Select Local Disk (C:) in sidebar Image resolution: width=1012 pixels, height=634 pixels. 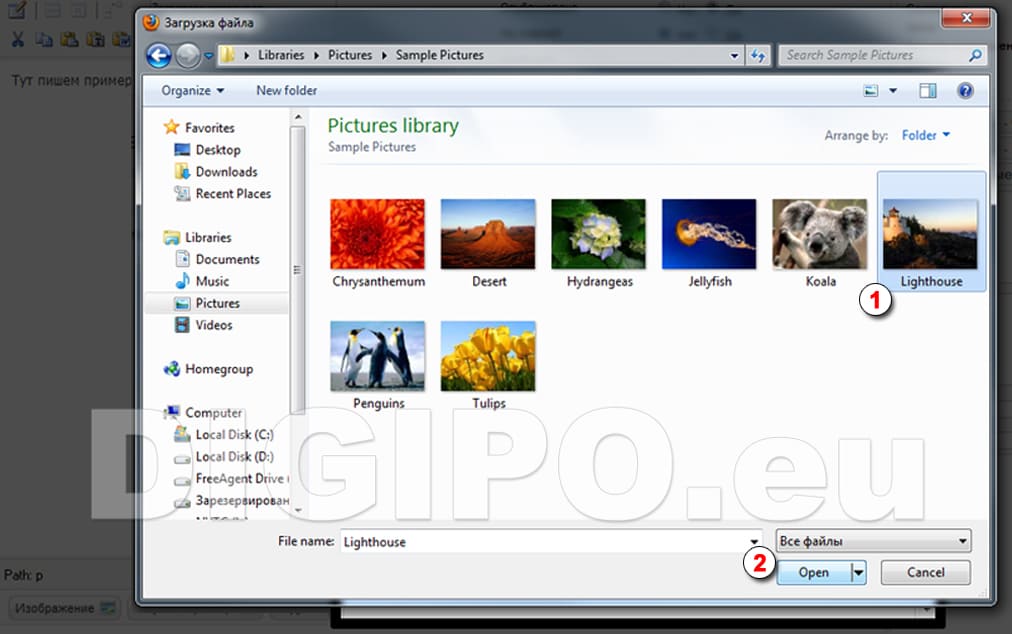pos(234,435)
